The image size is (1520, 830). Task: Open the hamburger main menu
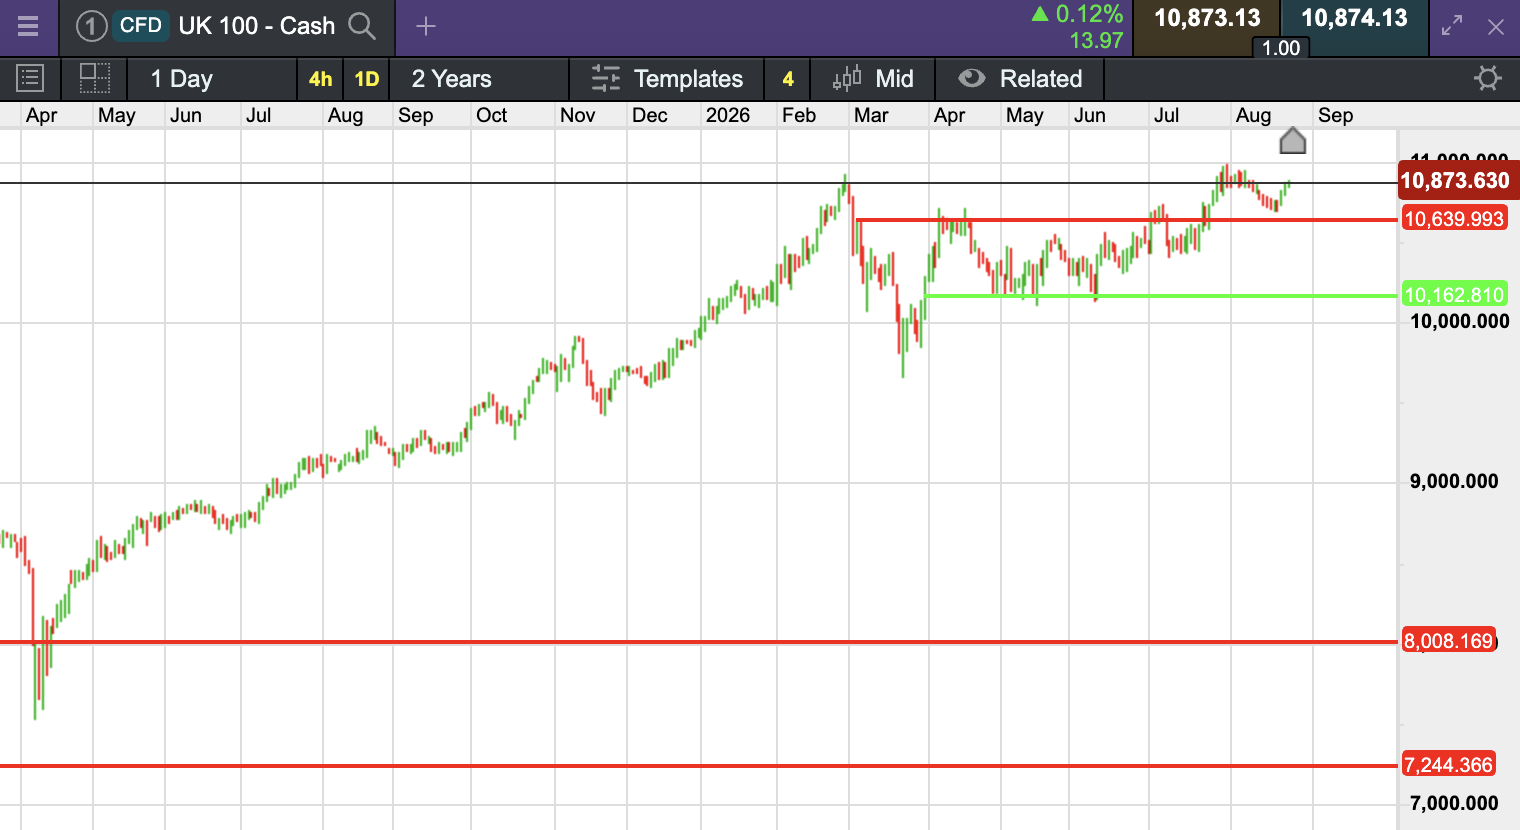click(28, 26)
